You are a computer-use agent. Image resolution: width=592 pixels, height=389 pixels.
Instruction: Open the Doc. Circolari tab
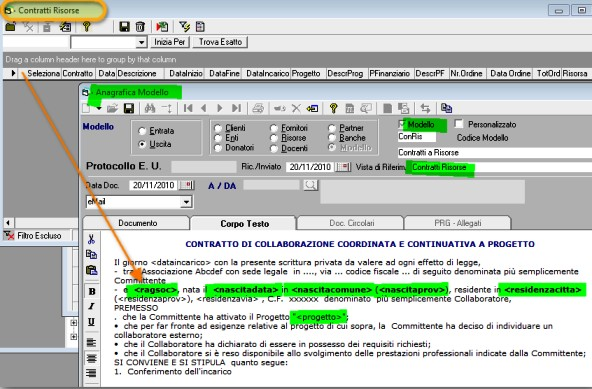tap(352, 223)
